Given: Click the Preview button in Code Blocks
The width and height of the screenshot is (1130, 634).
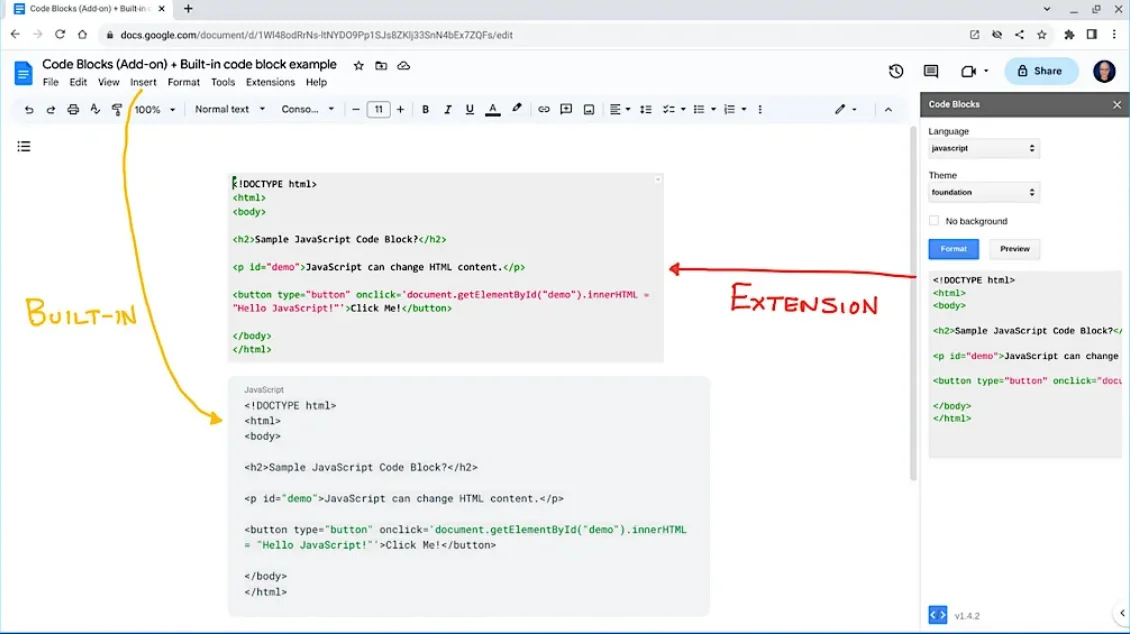Looking at the screenshot, I should tap(1015, 249).
